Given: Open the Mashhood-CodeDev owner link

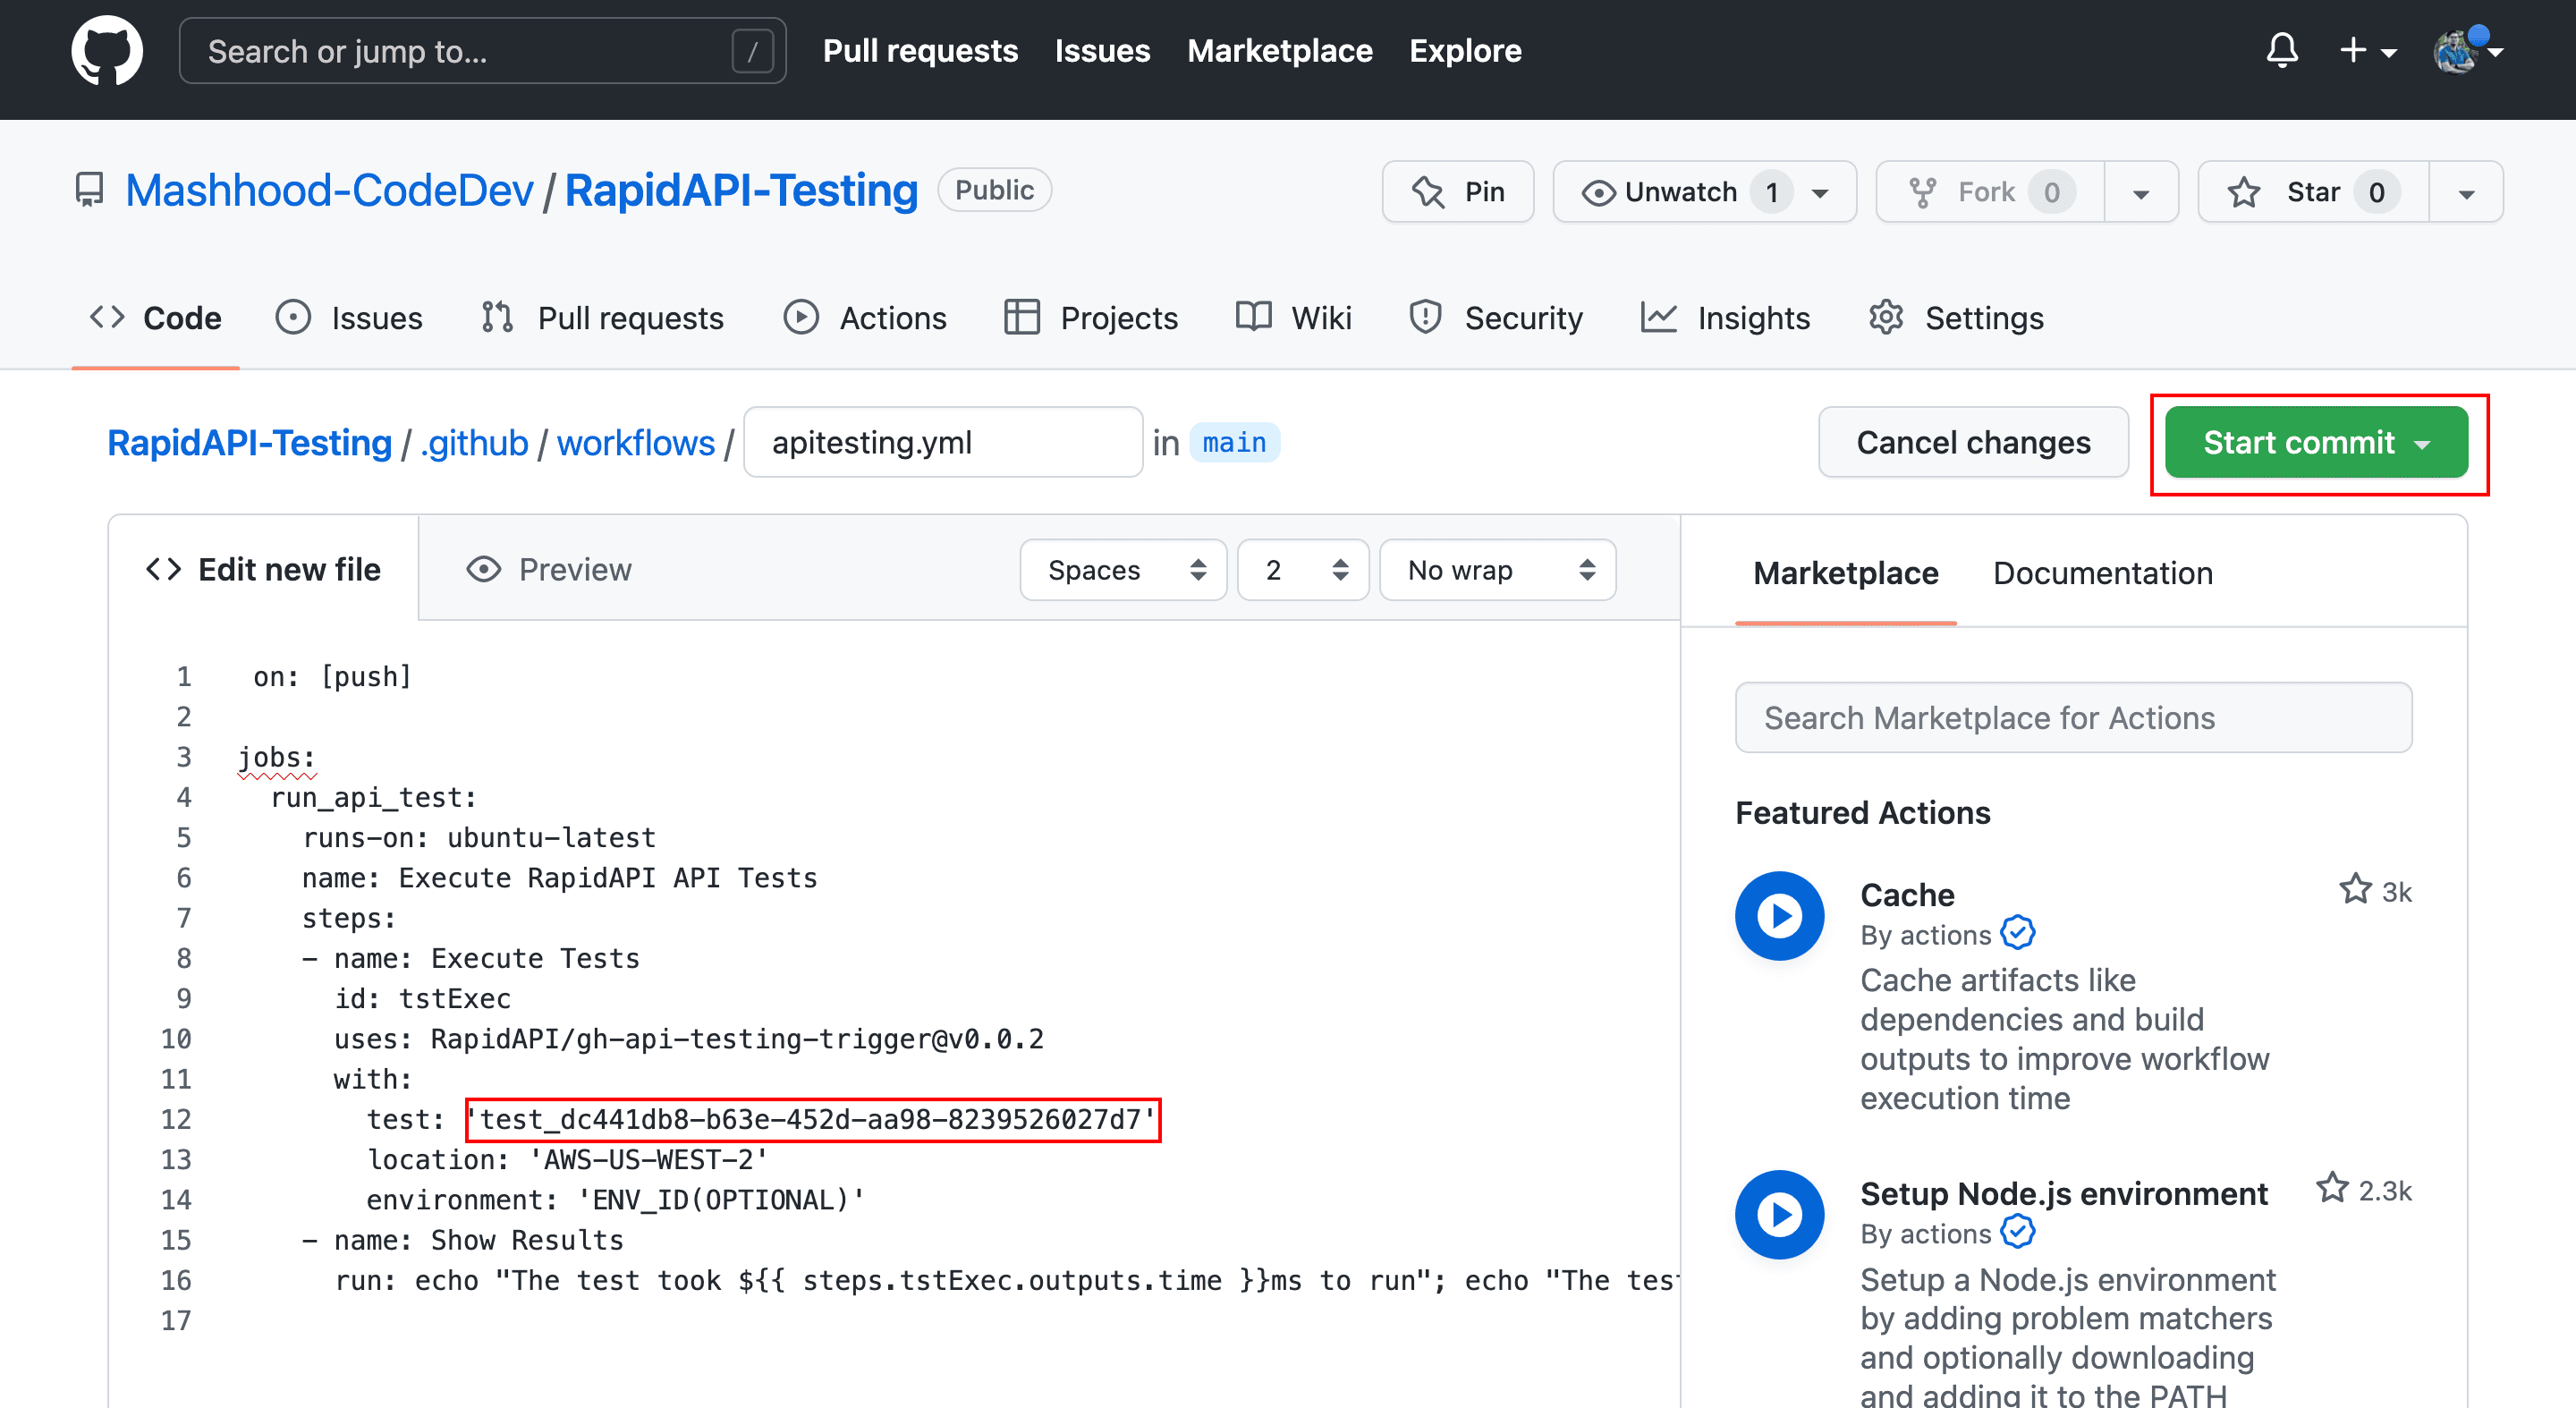Looking at the screenshot, I should [x=329, y=190].
